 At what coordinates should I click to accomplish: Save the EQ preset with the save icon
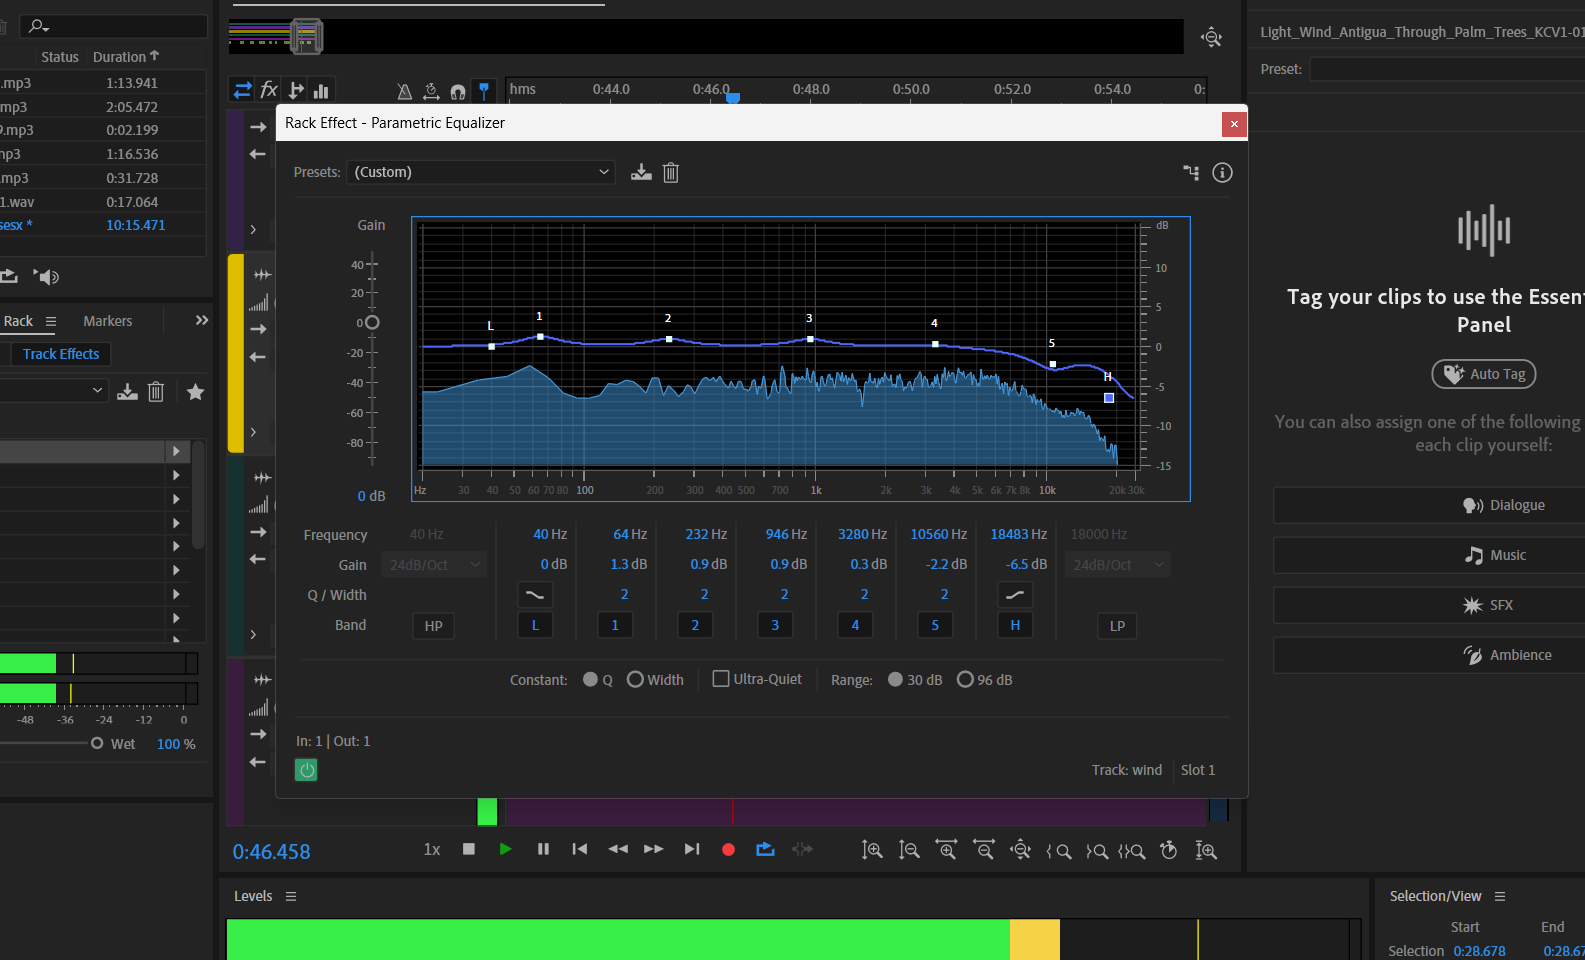641,173
